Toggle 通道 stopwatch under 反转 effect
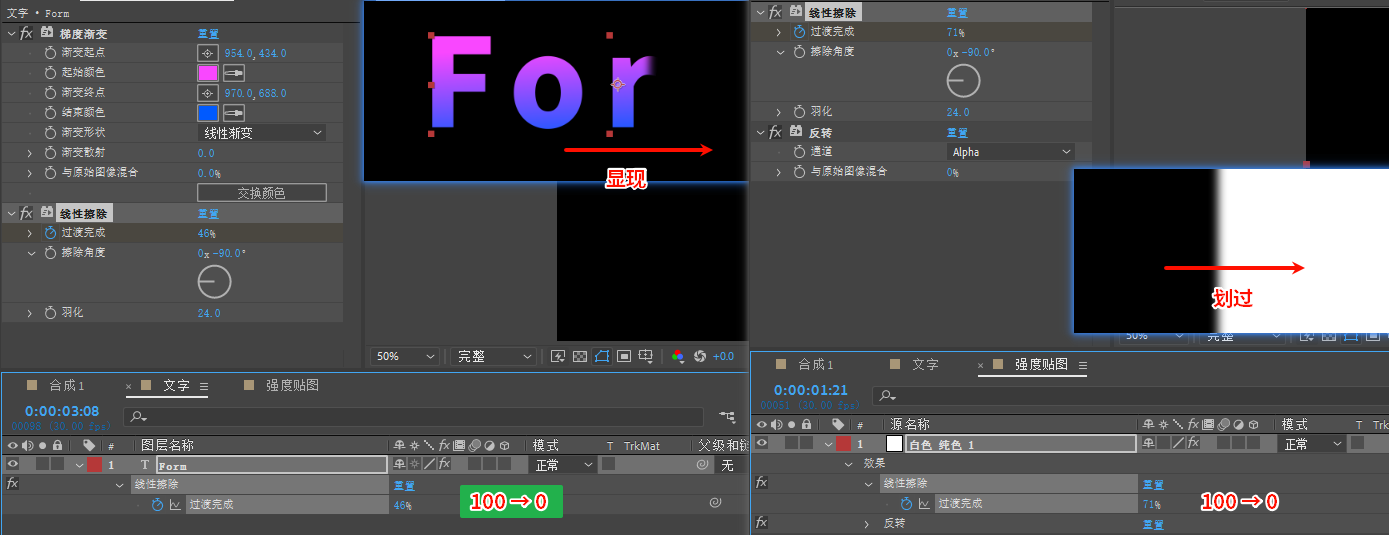The image size is (1389, 535). pyautogui.click(x=799, y=152)
